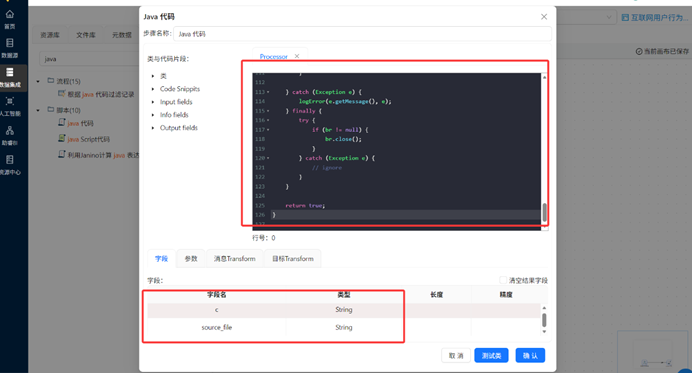Click the icon of java Script代码 item
The height and width of the screenshot is (373, 692).
coord(62,138)
